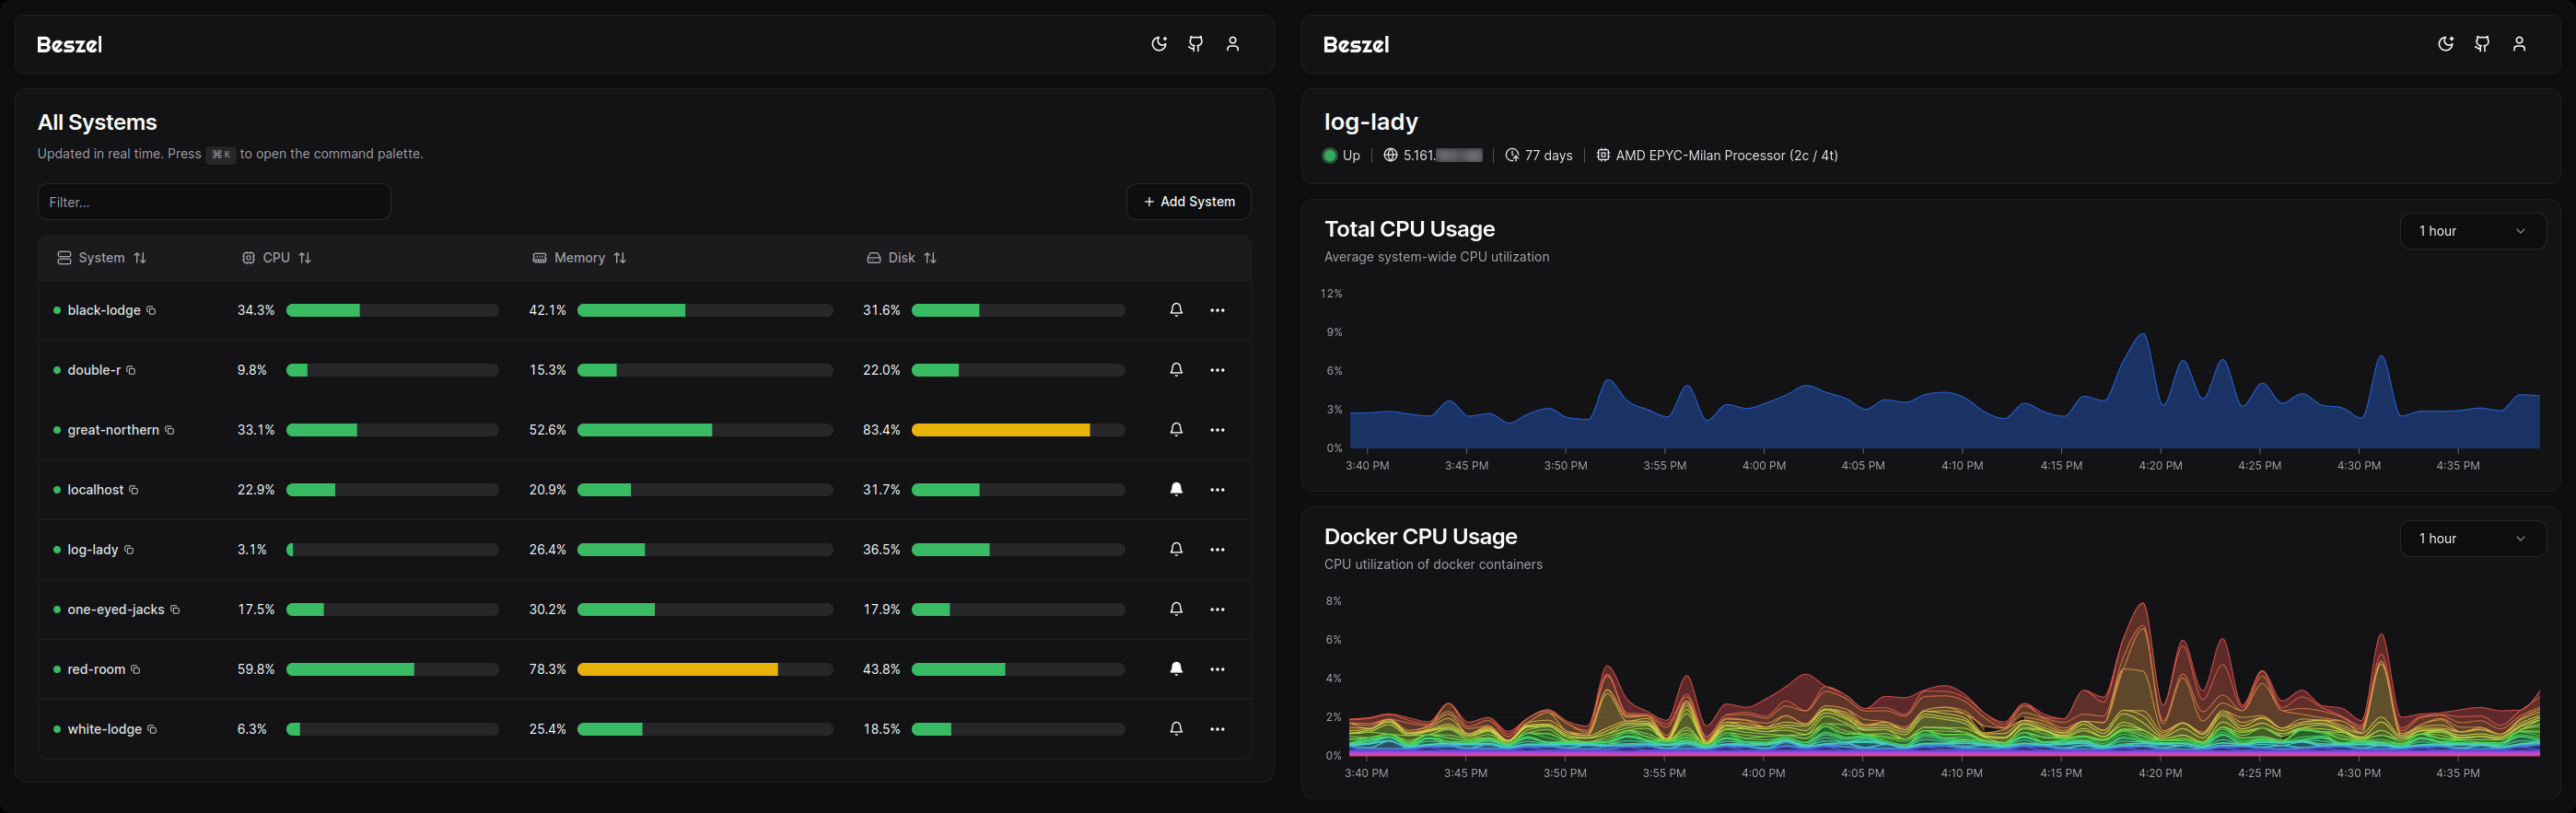Image resolution: width=2576 pixels, height=813 pixels.
Task: Open three-dot menu for white-lodge
Action: tap(1217, 729)
